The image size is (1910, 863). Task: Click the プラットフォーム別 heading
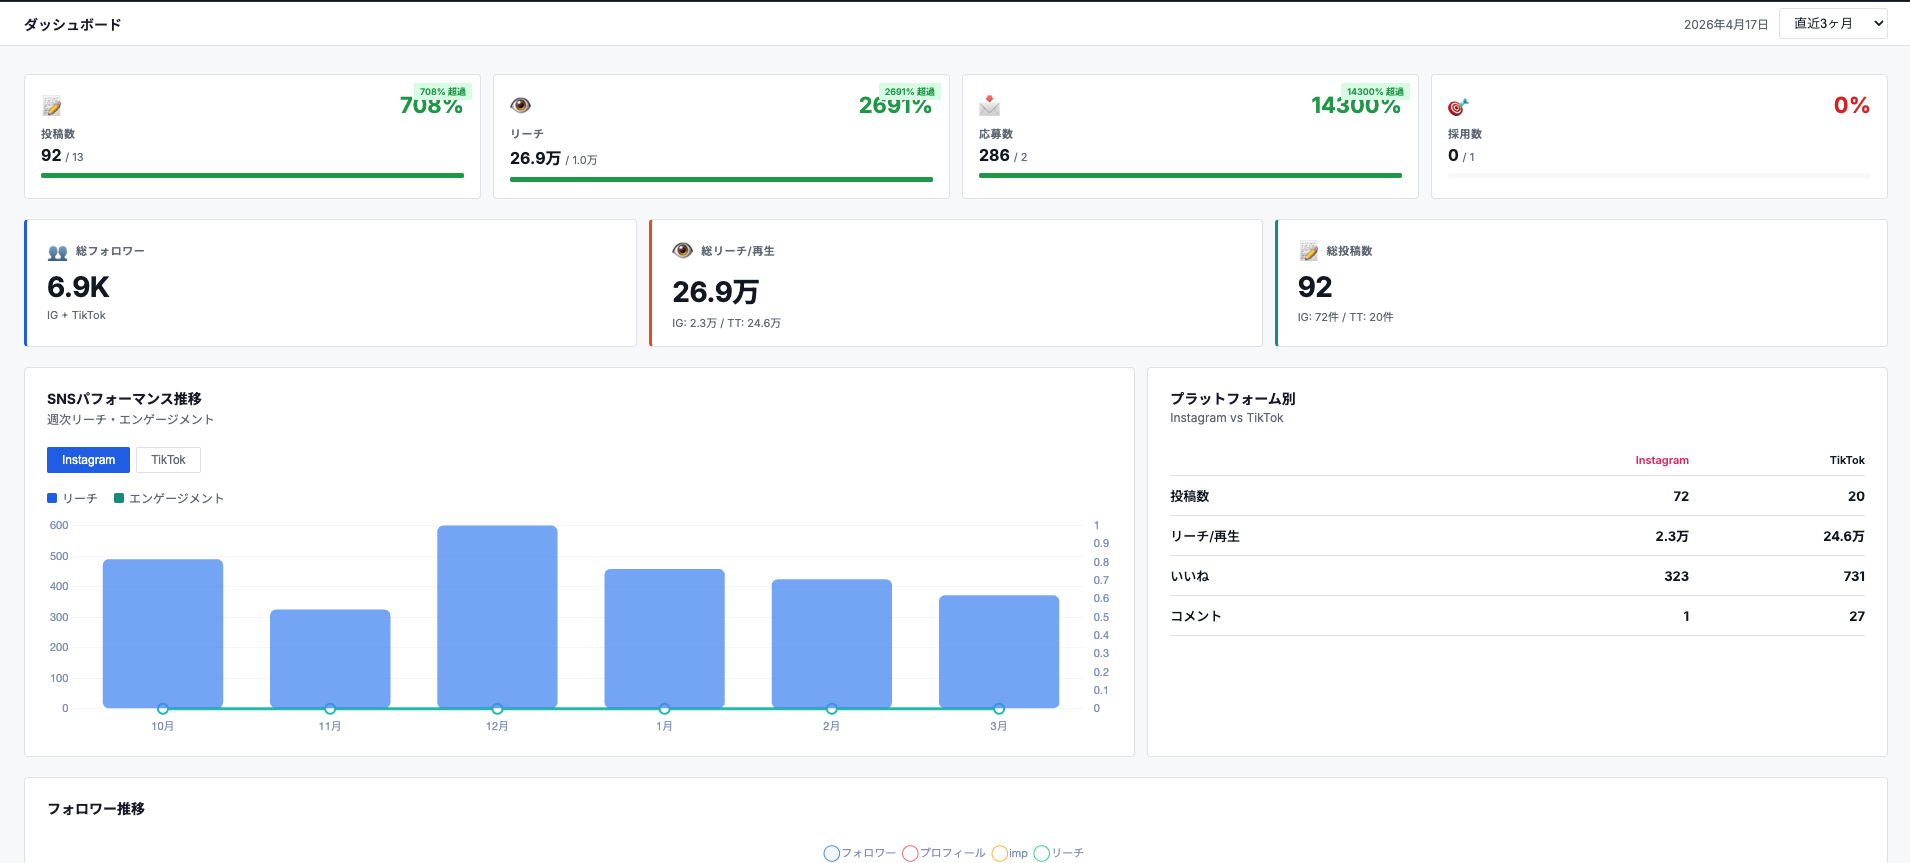point(1232,398)
